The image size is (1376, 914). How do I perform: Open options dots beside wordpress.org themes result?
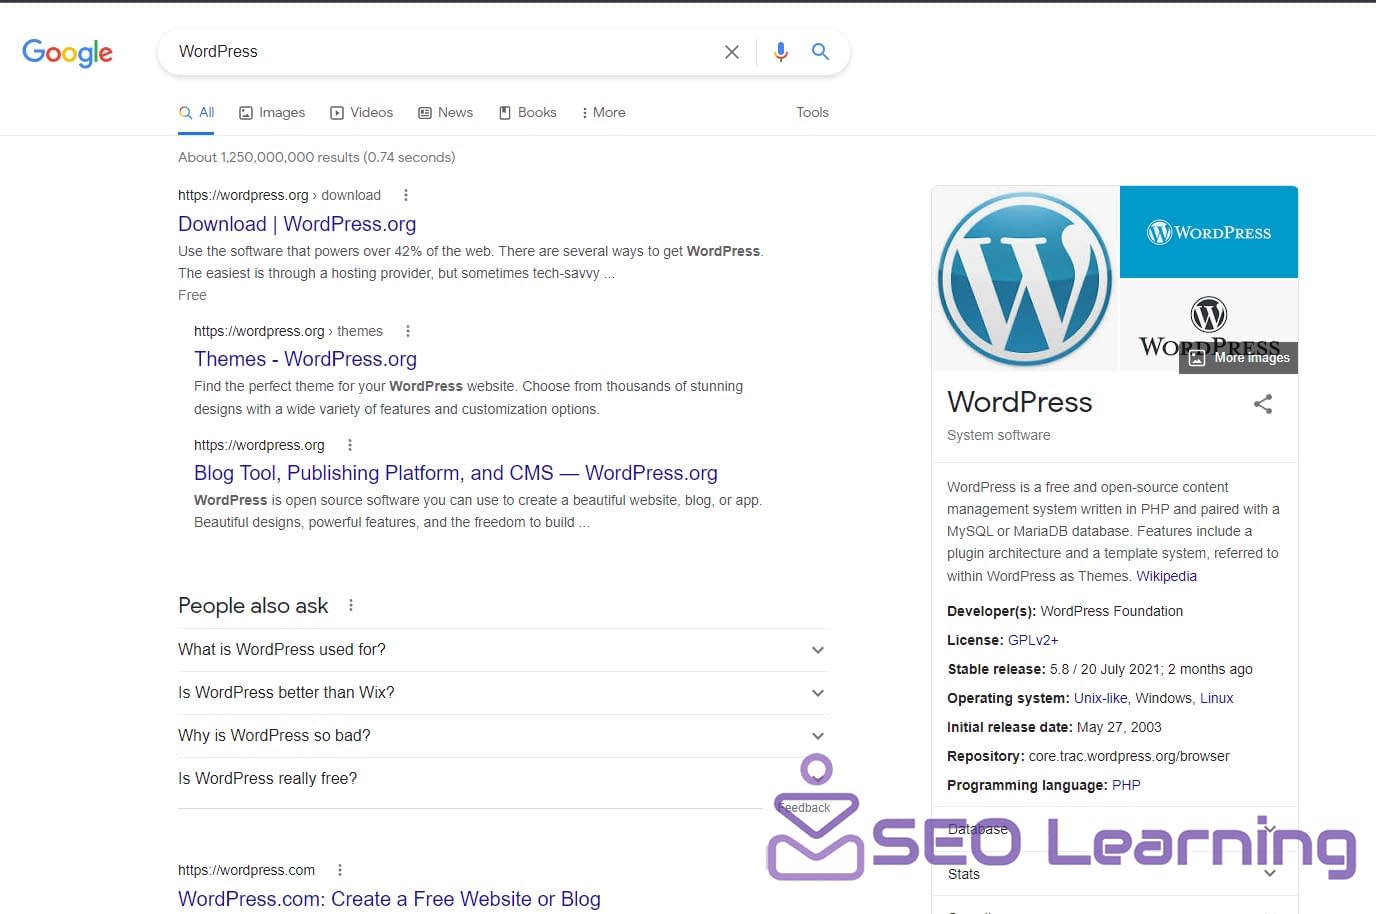(408, 331)
